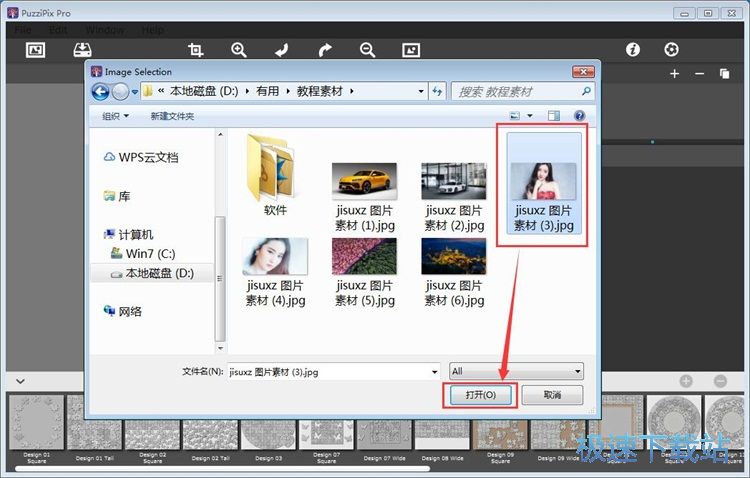Click the zoom out magnifier icon
750x478 pixels.
click(367, 49)
